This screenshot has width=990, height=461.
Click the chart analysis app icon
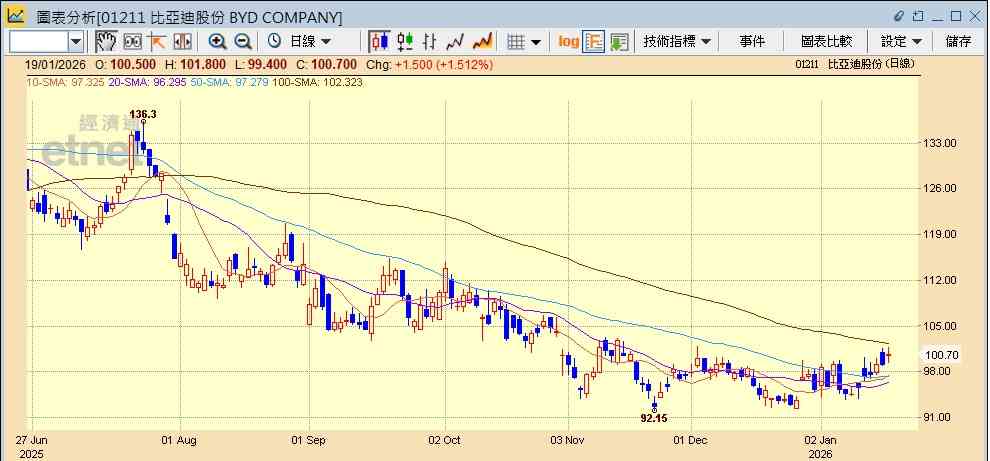16,16
